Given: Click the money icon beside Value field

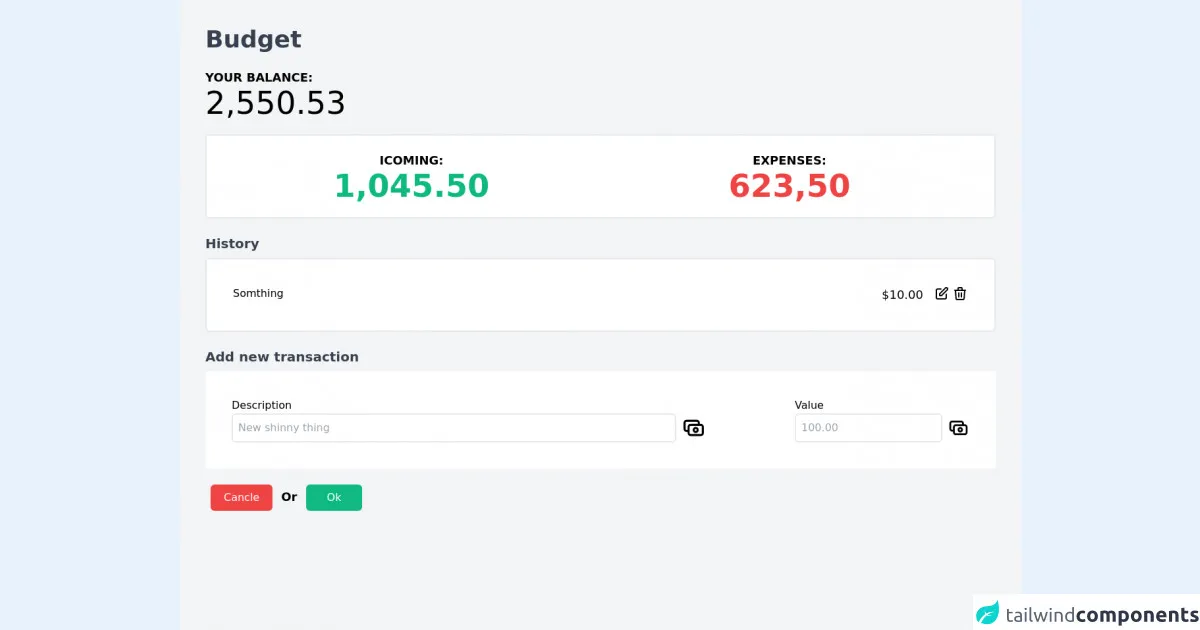Looking at the screenshot, I should click(x=958, y=428).
